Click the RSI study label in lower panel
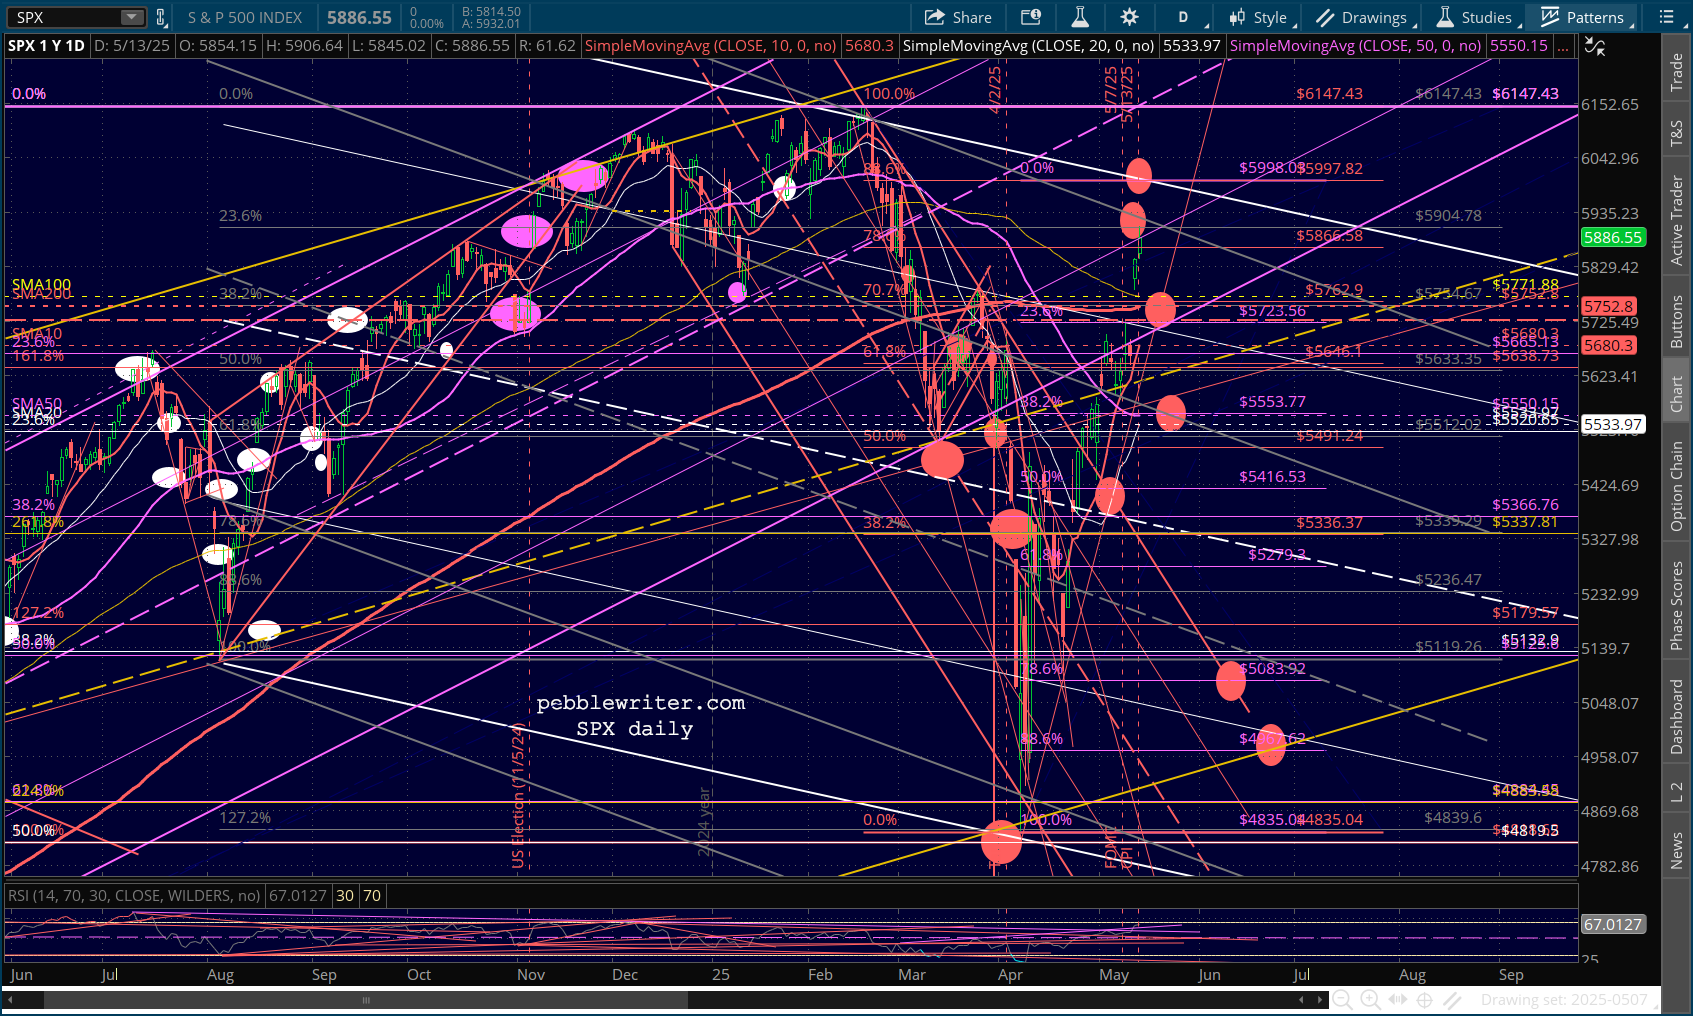Viewport: 1693px width, 1016px height. [134, 895]
